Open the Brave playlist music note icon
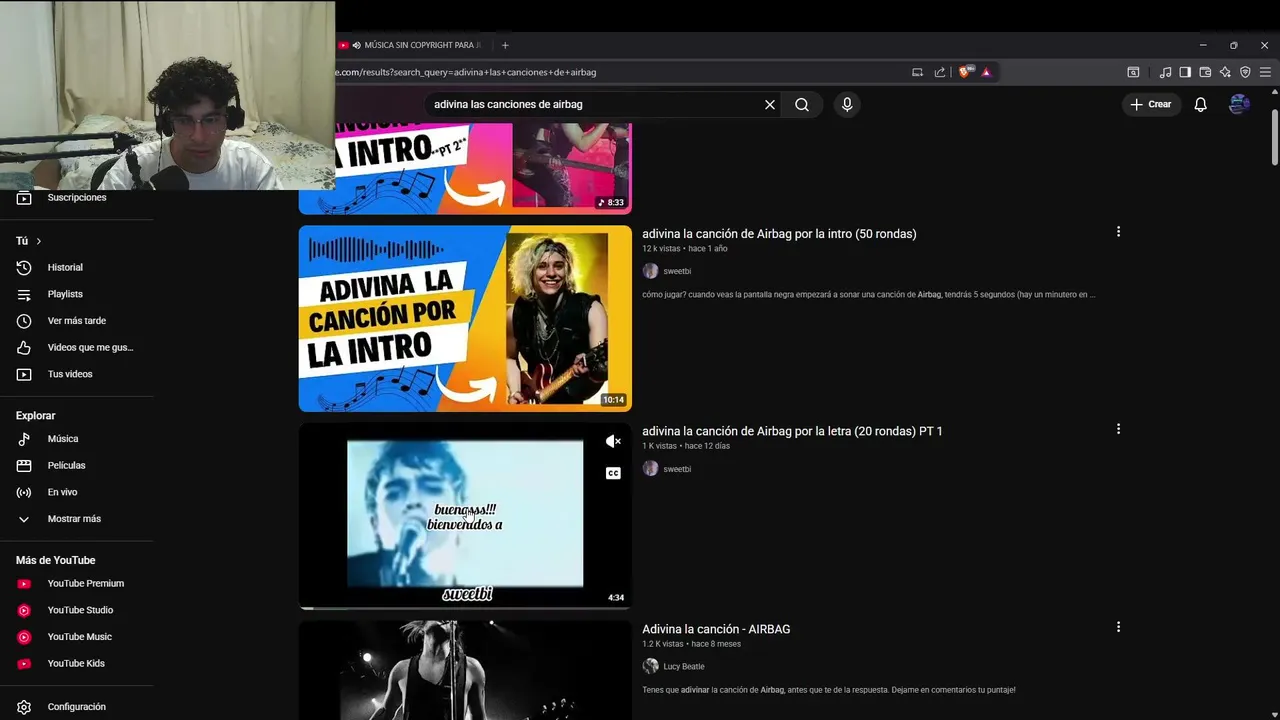This screenshot has width=1280, height=720. click(1165, 72)
